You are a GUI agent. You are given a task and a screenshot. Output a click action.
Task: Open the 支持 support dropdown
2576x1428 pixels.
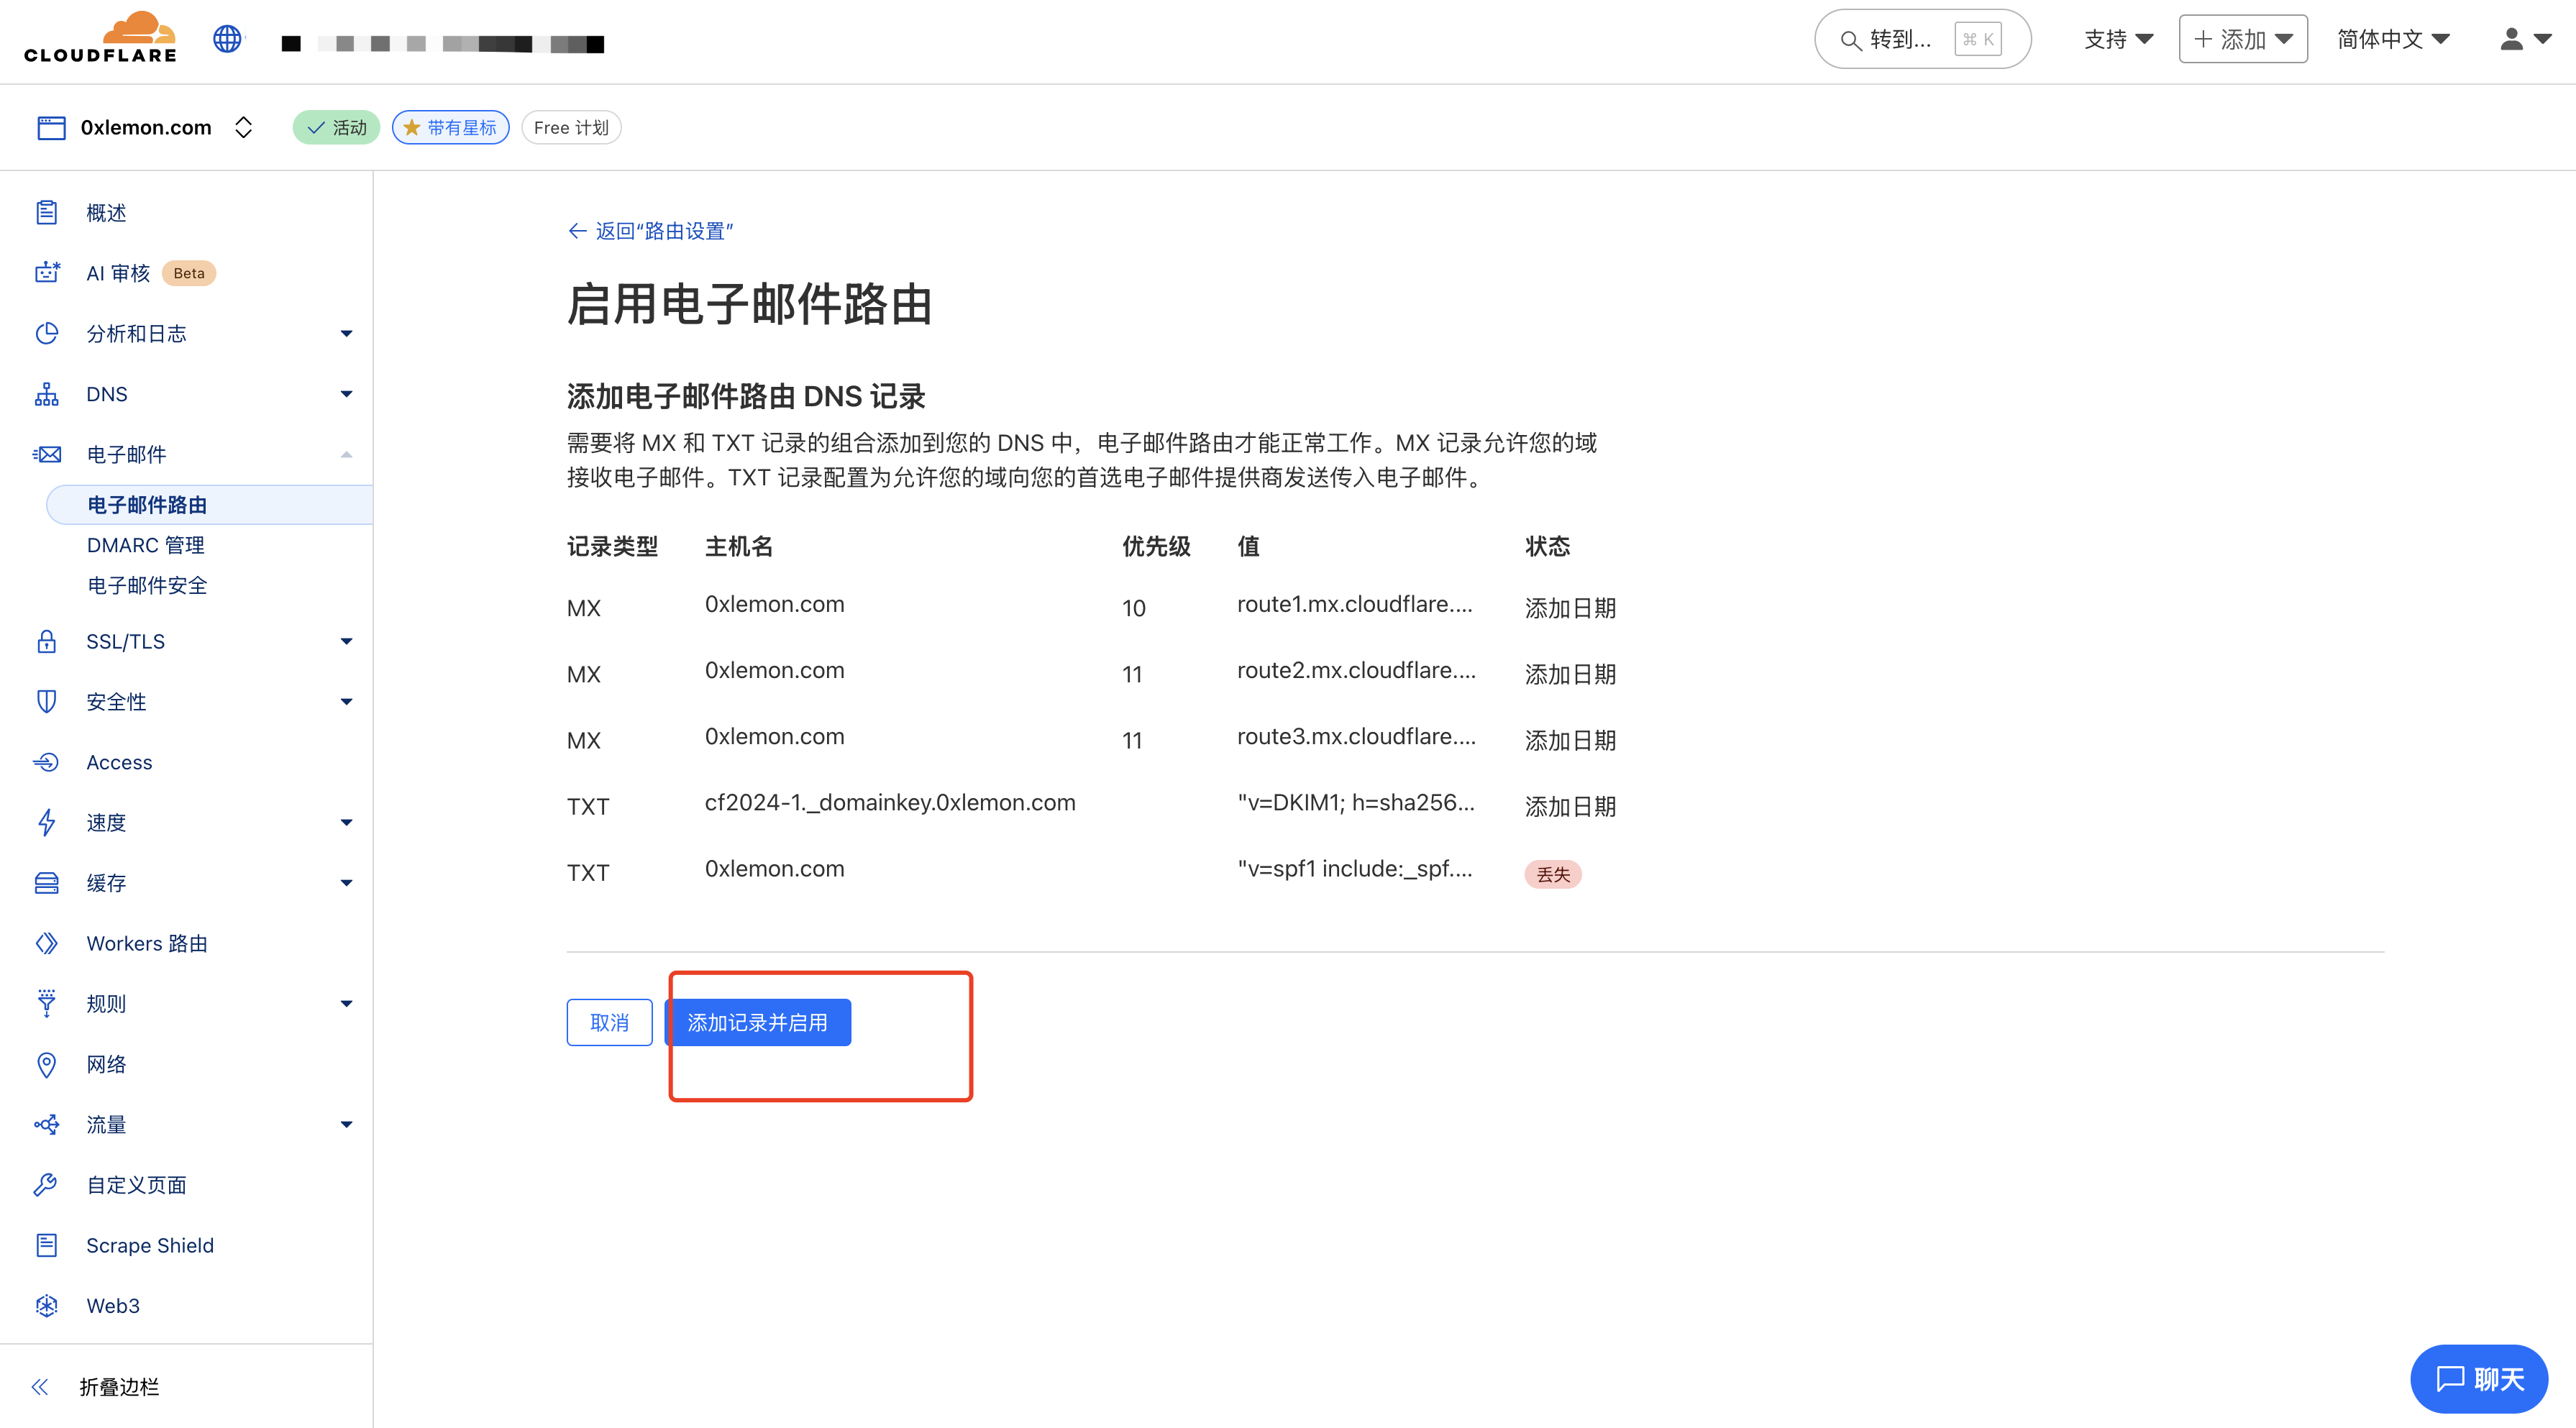click(2118, 39)
